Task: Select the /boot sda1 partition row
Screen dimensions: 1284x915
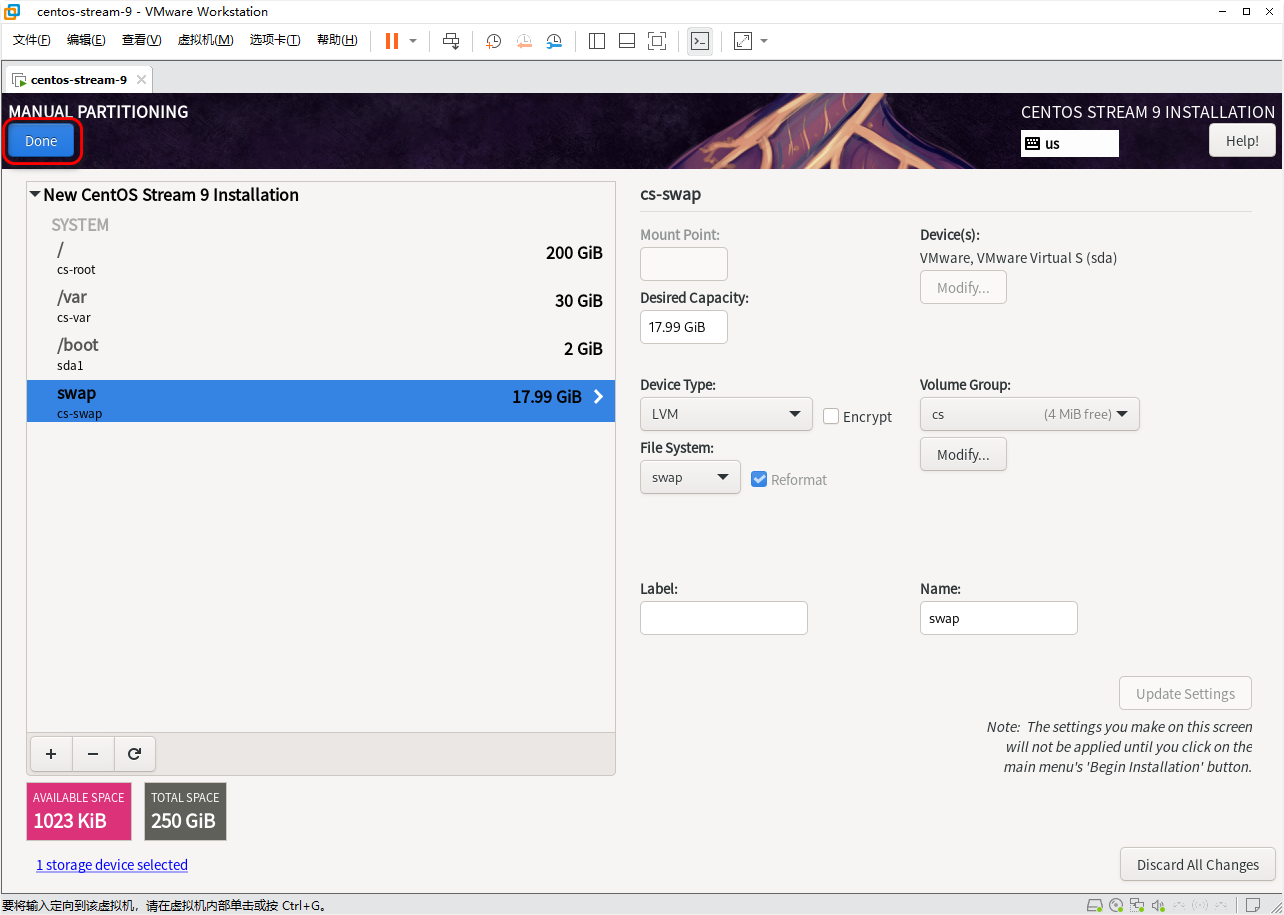Action: (x=321, y=354)
